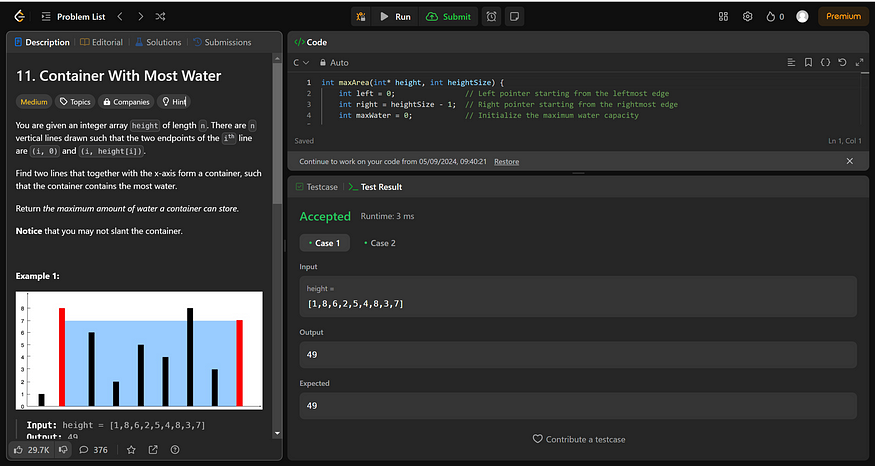Select the Case 2 tab
The width and height of the screenshot is (875, 466).
tap(379, 243)
